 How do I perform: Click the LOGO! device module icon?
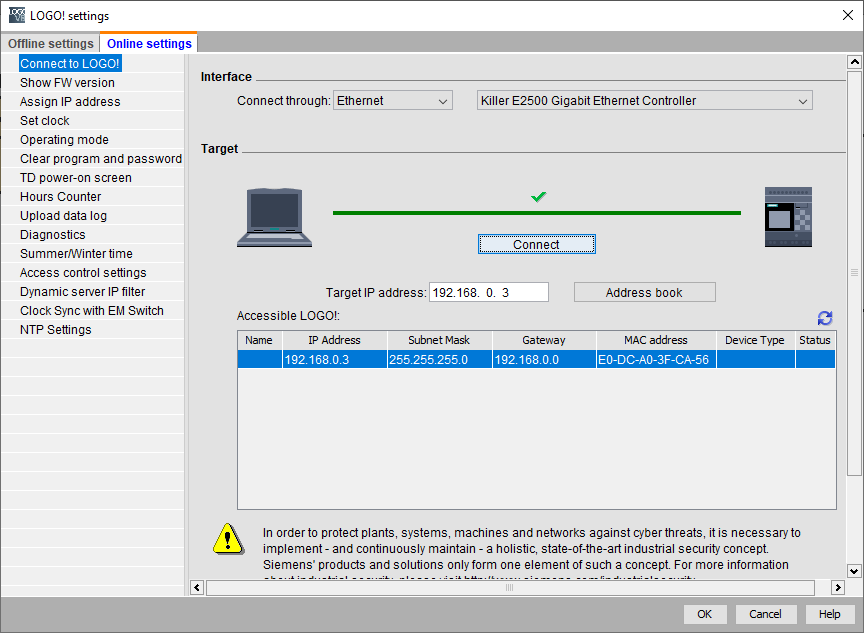click(788, 217)
